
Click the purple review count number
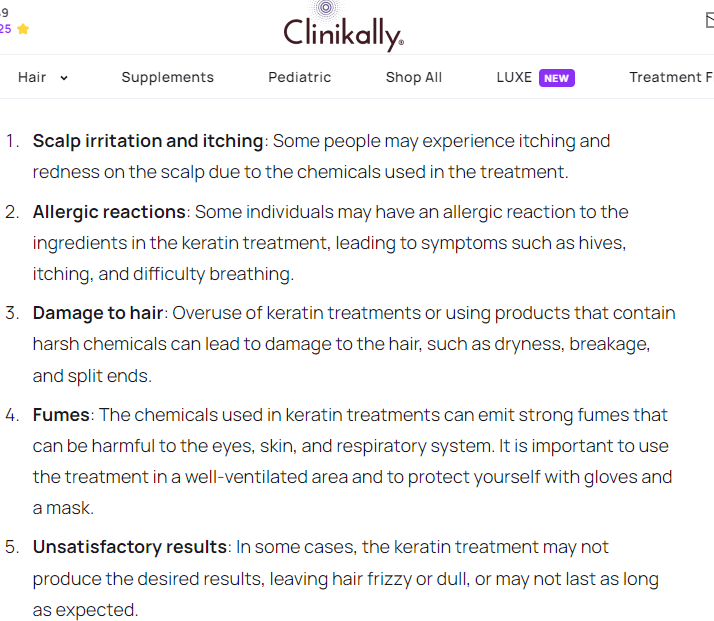tap(5, 29)
